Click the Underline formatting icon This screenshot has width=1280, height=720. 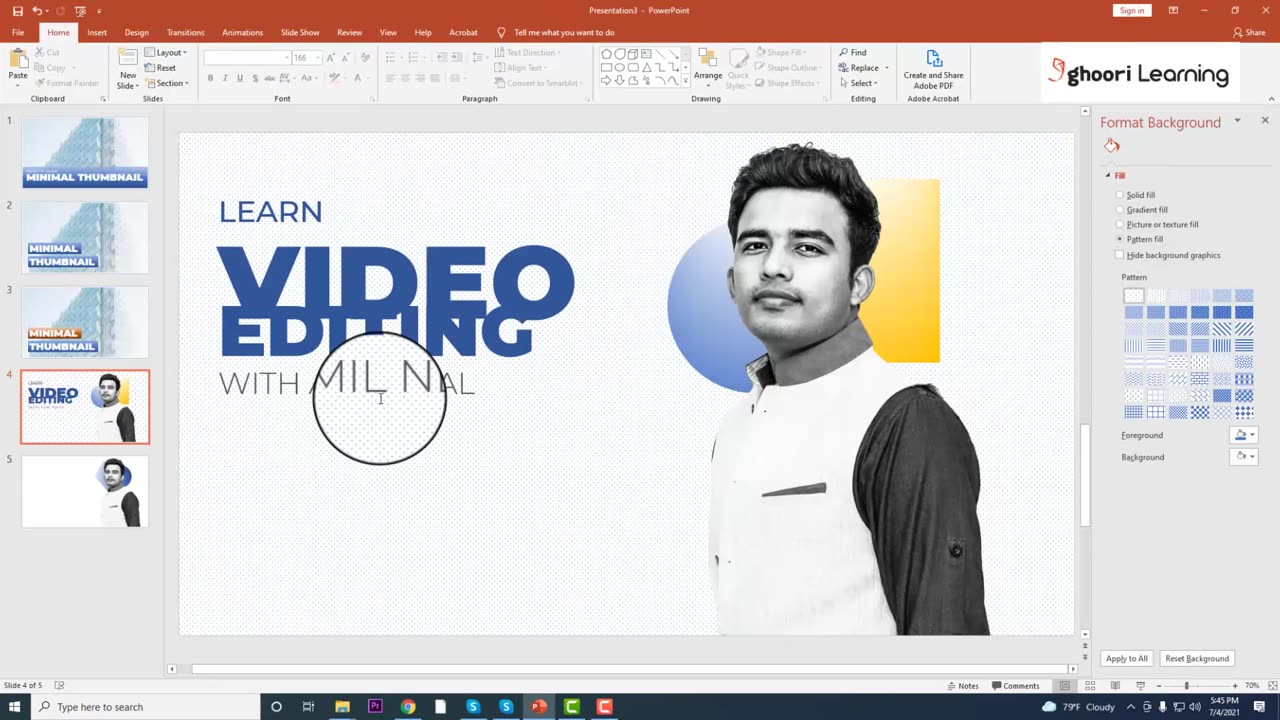tap(240, 78)
